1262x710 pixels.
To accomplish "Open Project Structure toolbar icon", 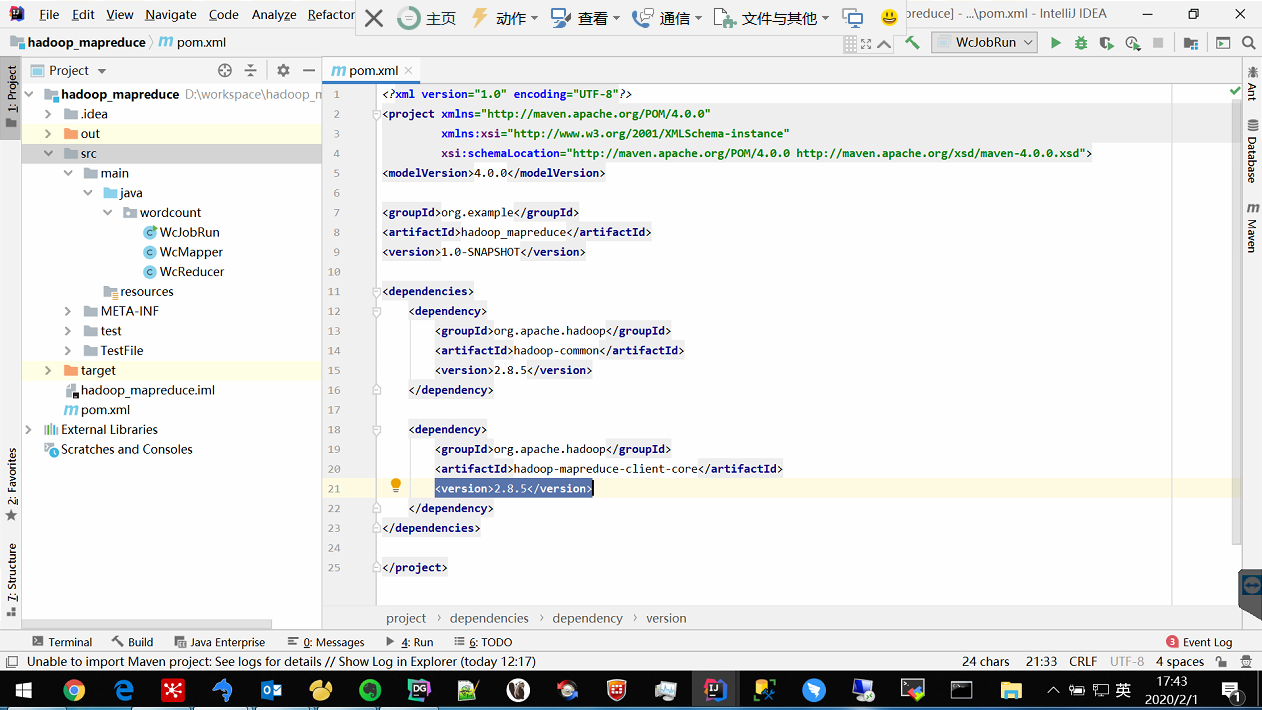I will (x=1190, y=43).
